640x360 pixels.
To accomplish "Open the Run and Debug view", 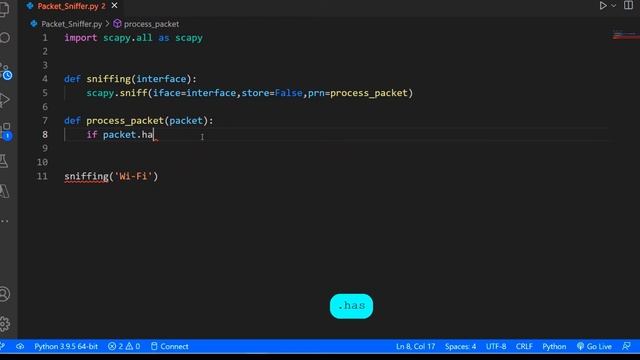I will 5,100.
